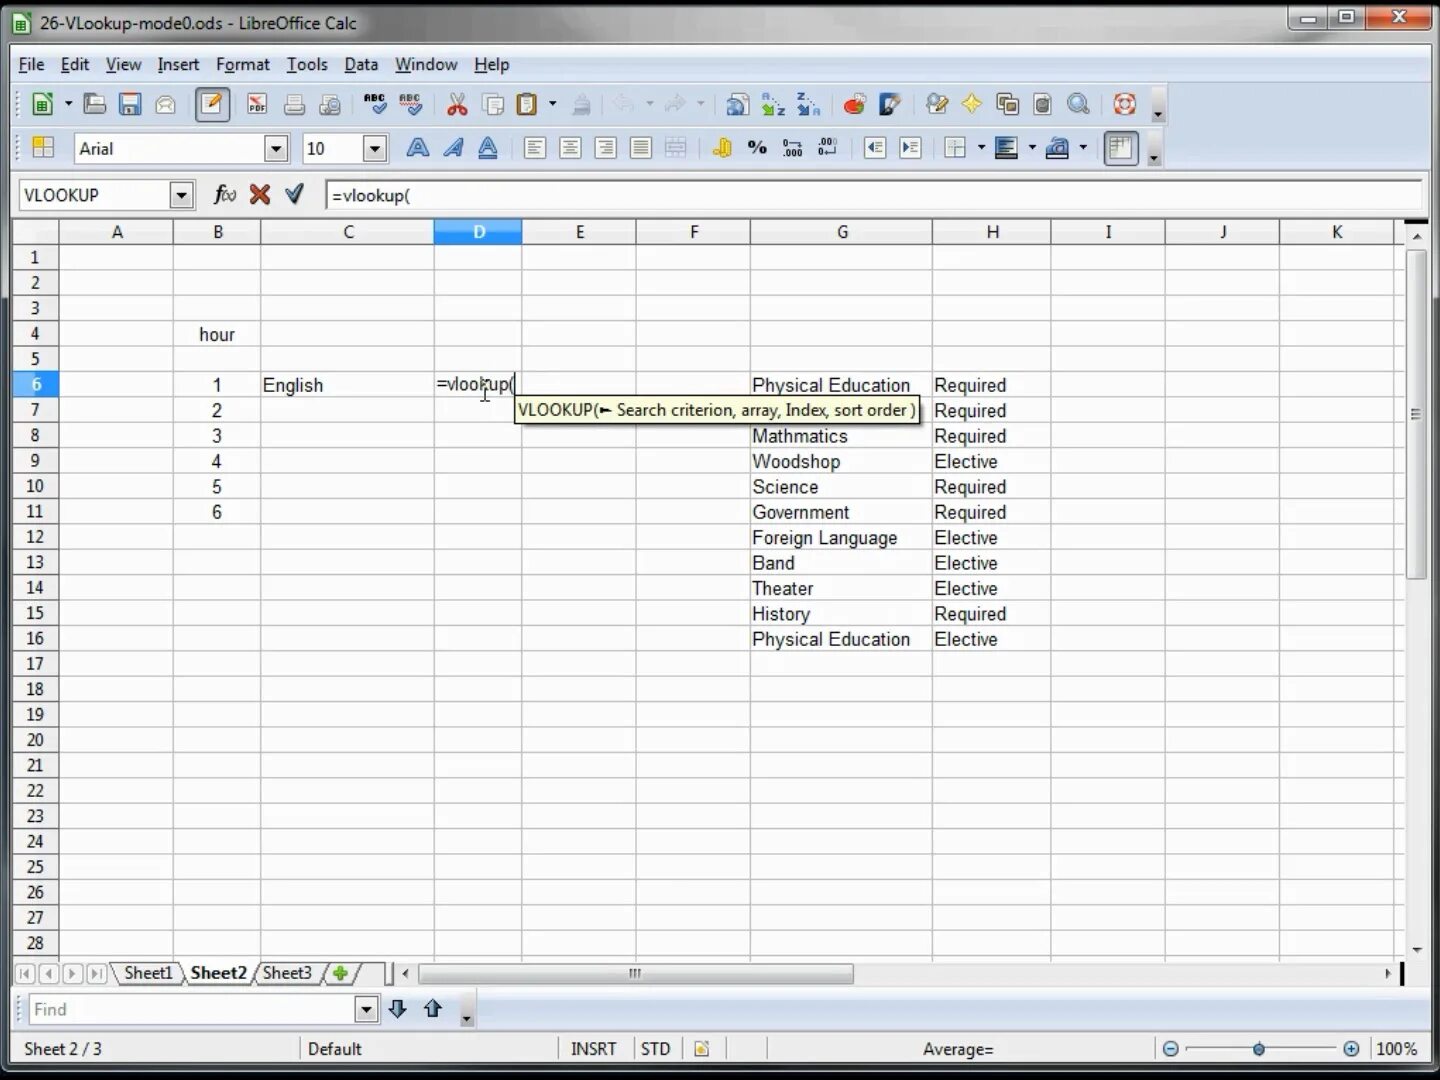Image resolution: width=1440 pixels, height=1080 pixels.
Task: Sort Descending with the Z-A icon
Action: (808, 104)
